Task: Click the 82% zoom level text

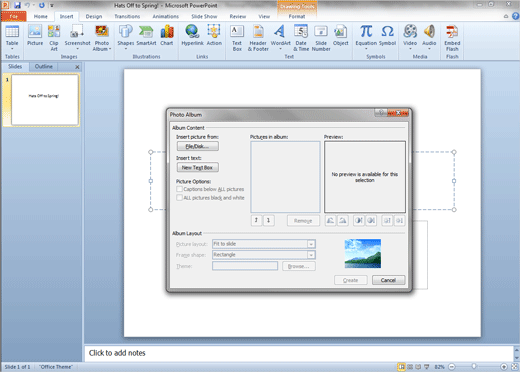Action: click(439, 367)
